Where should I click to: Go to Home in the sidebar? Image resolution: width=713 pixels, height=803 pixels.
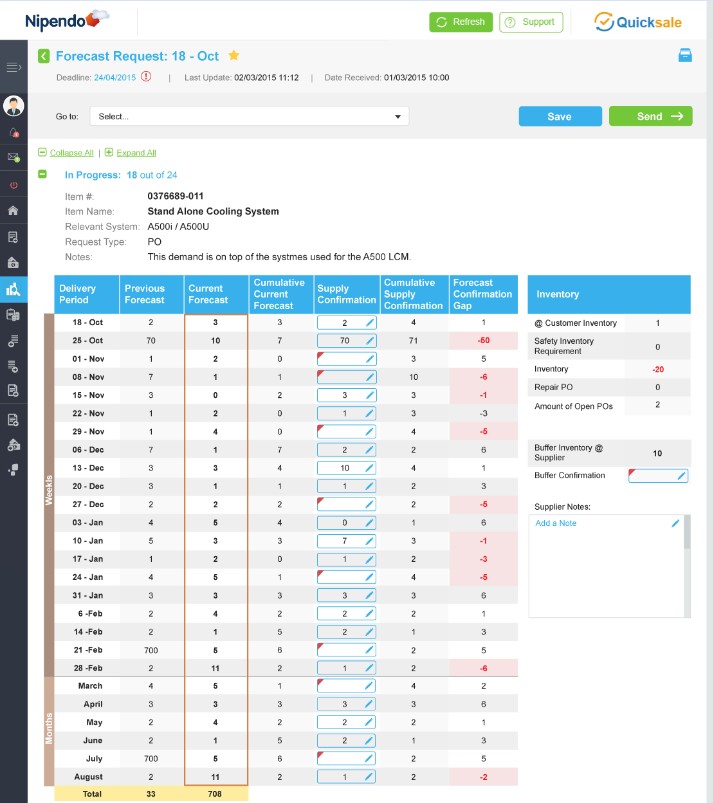pyautogui.click(x=13, y=210)
